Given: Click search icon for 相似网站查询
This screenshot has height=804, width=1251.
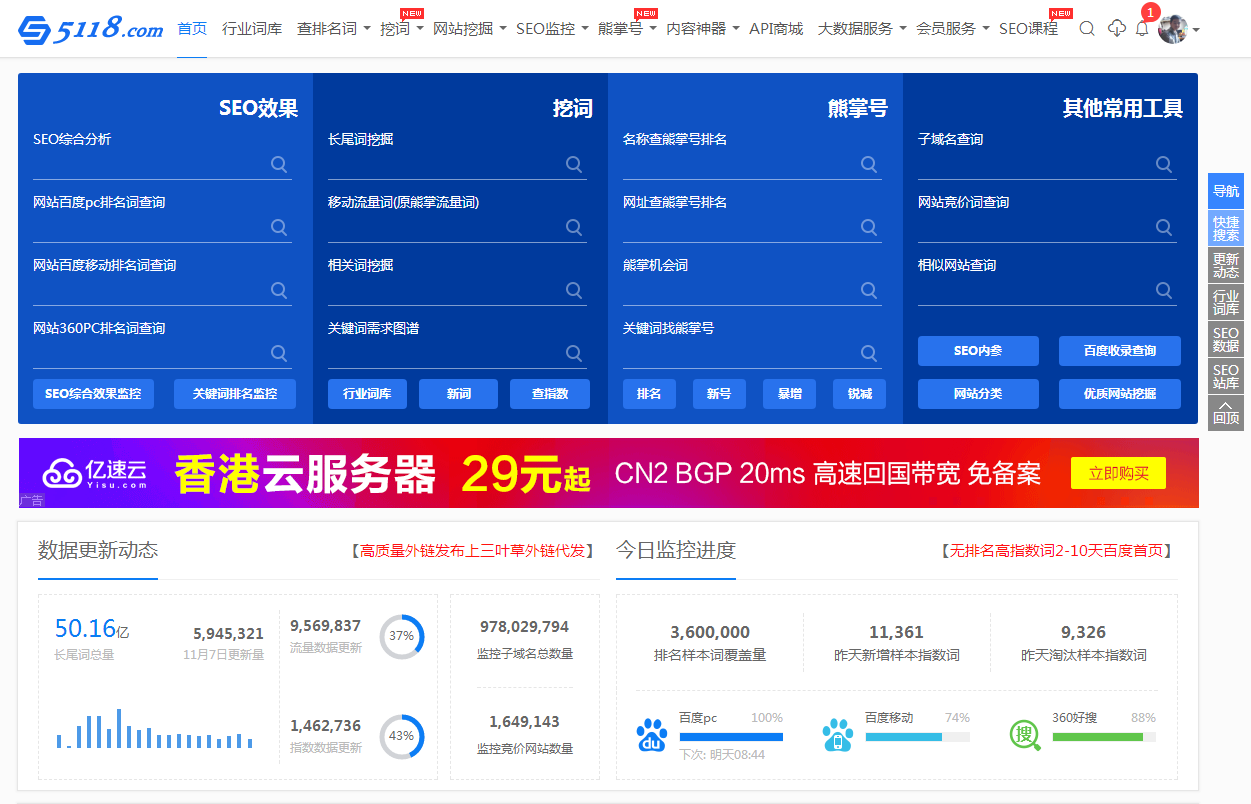Looking at the screenshot, I should 1164,290.
